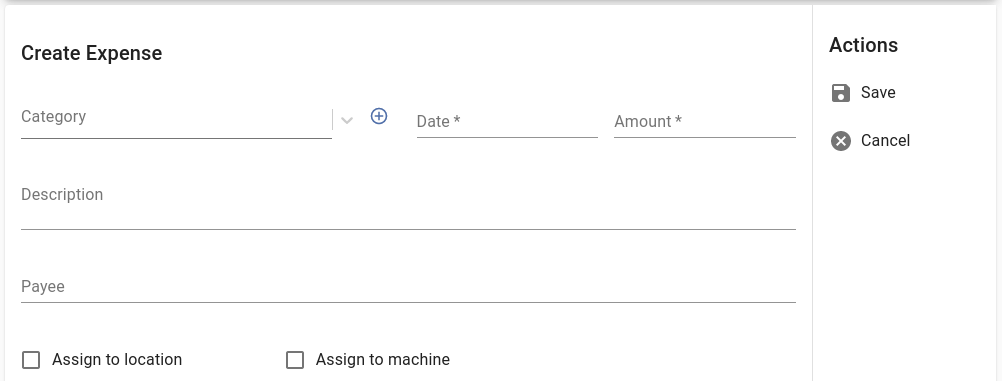The height and width of the screenshot is (381, 1002).
Task: Focus the Amount required field
Action: tap(705, 121)
